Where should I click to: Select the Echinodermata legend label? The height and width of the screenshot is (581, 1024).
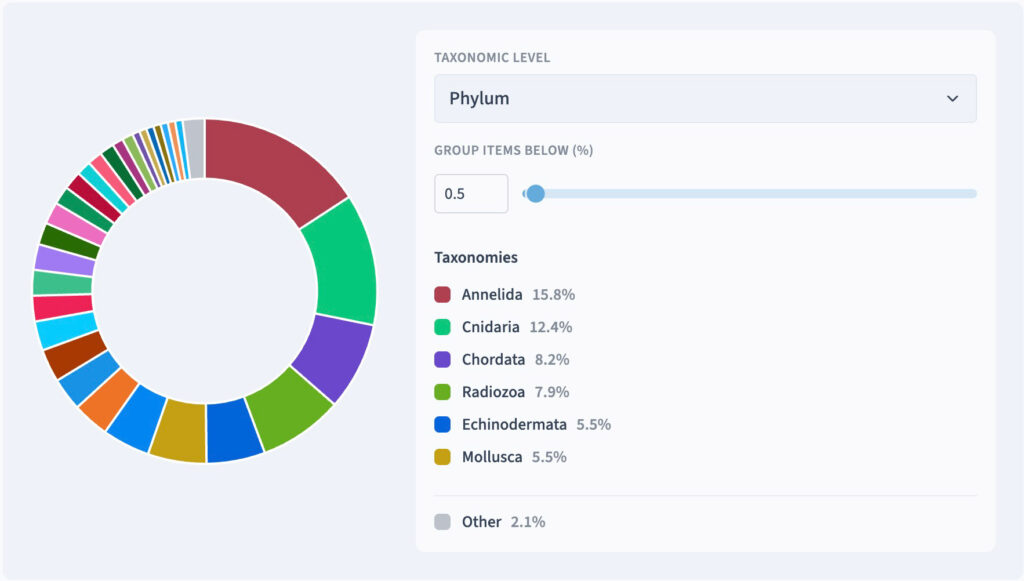[x=514, y=425]
